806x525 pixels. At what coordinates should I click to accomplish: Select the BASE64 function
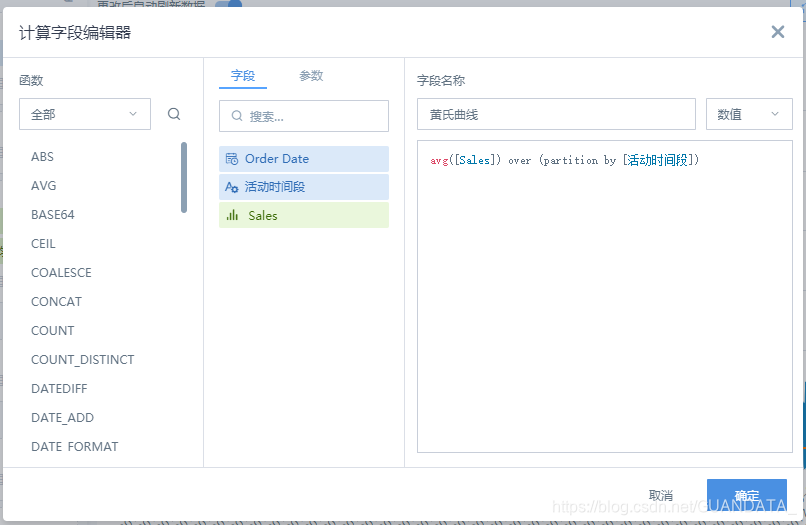pyautogui.click(x=53, y=214)
